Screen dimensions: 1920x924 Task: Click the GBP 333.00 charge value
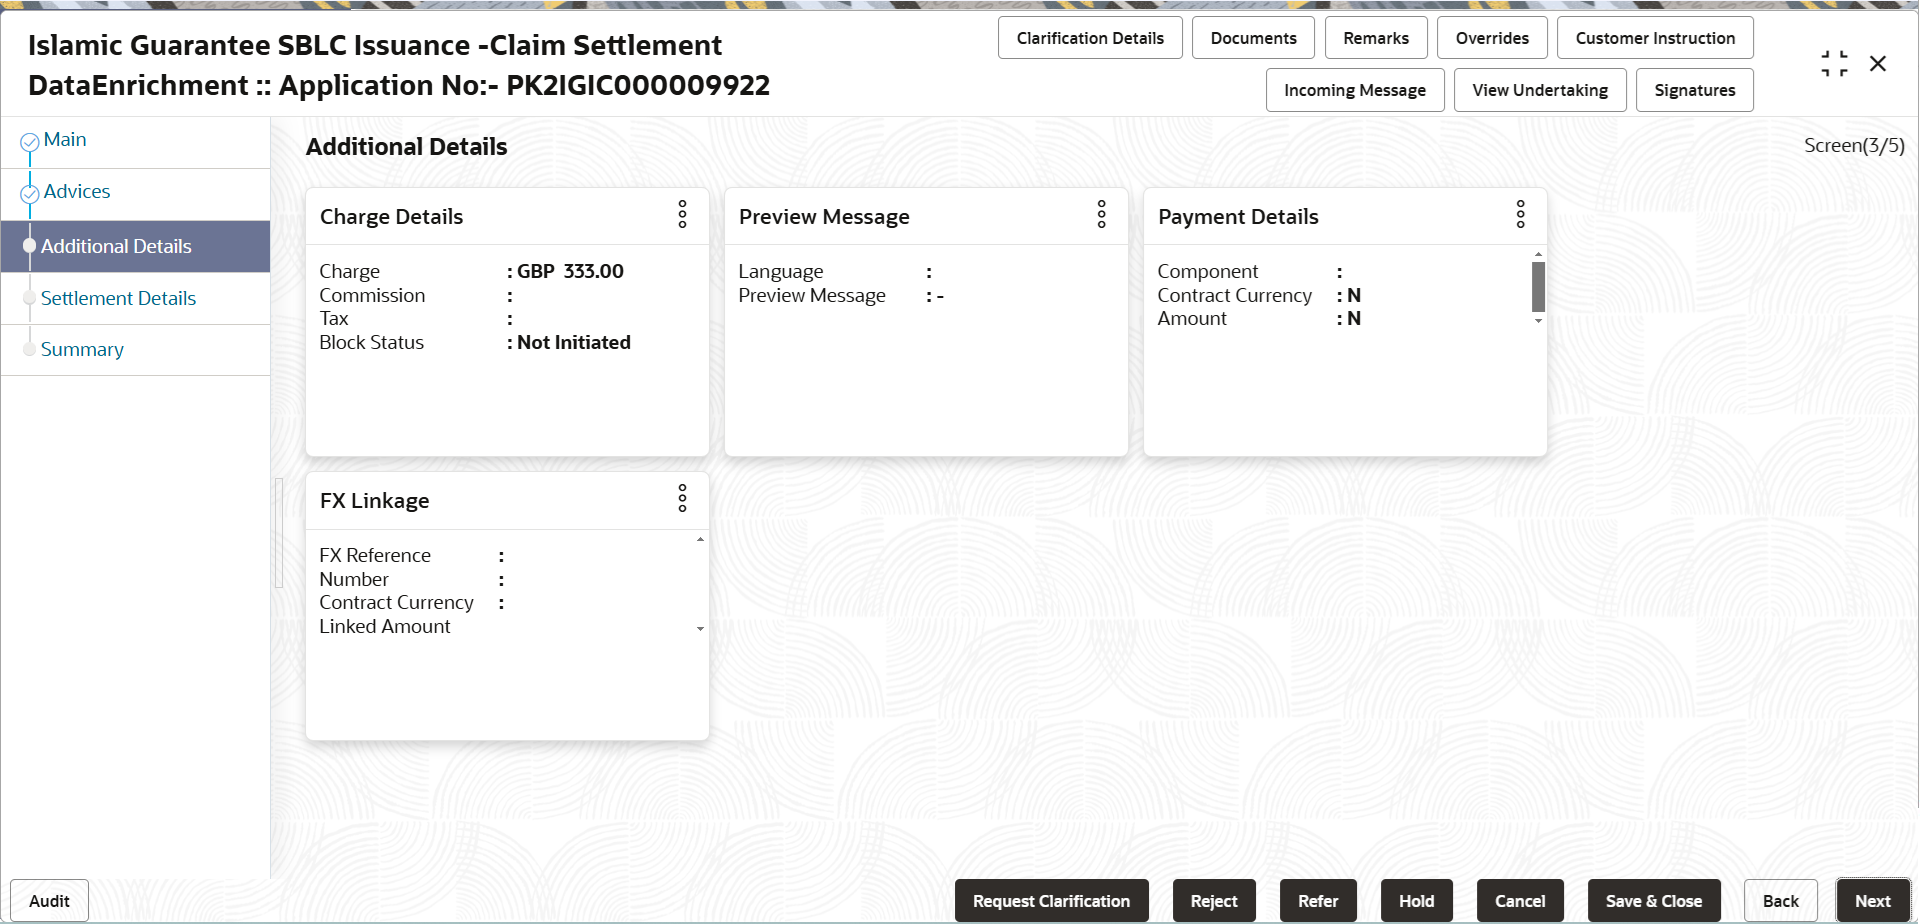coord(570,271)
